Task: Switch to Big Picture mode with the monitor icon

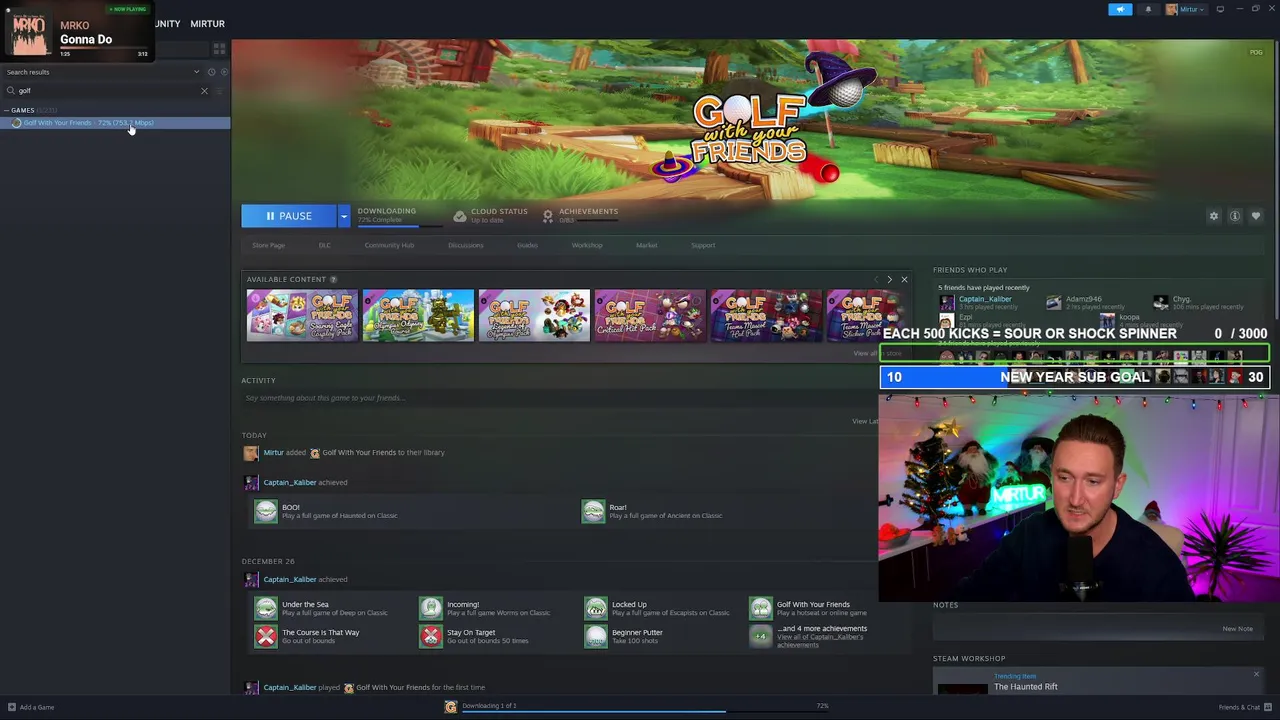Action: (x=1220, y=9)
